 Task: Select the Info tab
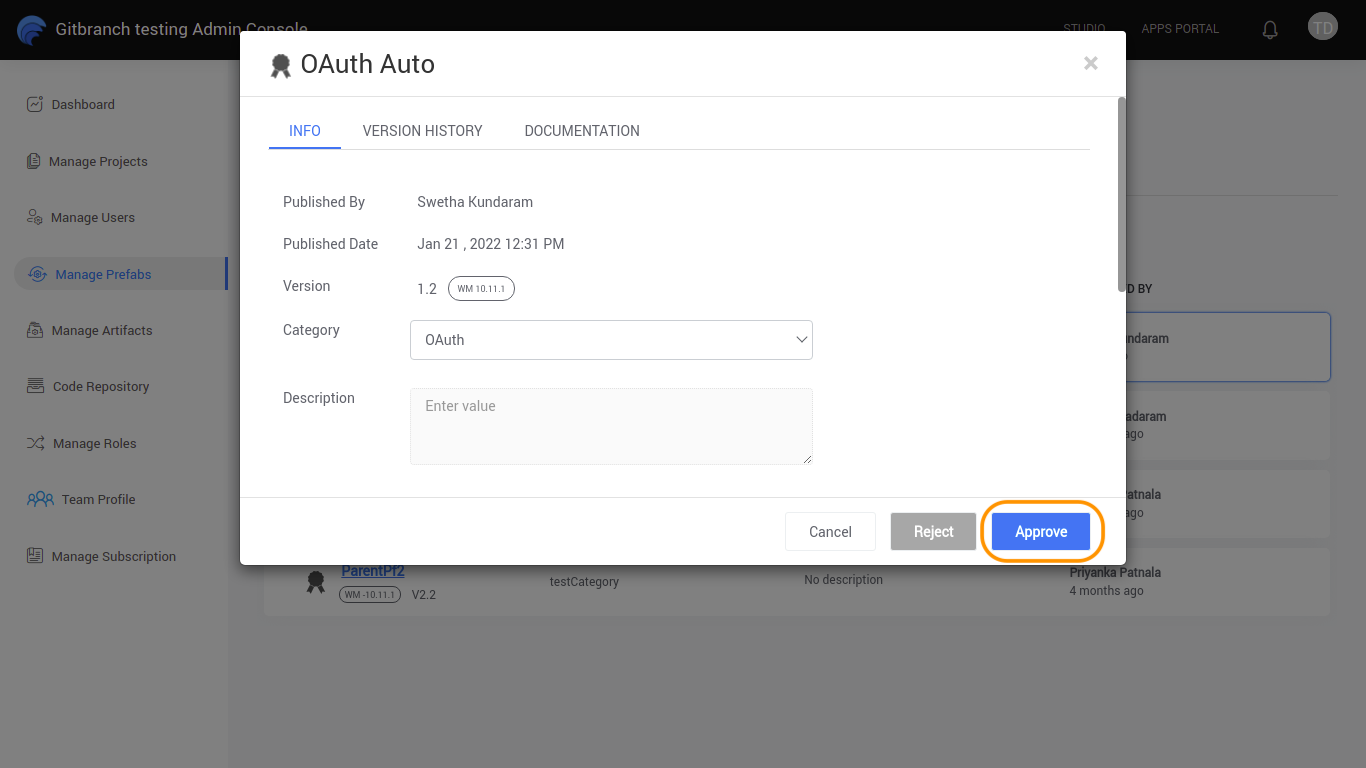point(305,131)
